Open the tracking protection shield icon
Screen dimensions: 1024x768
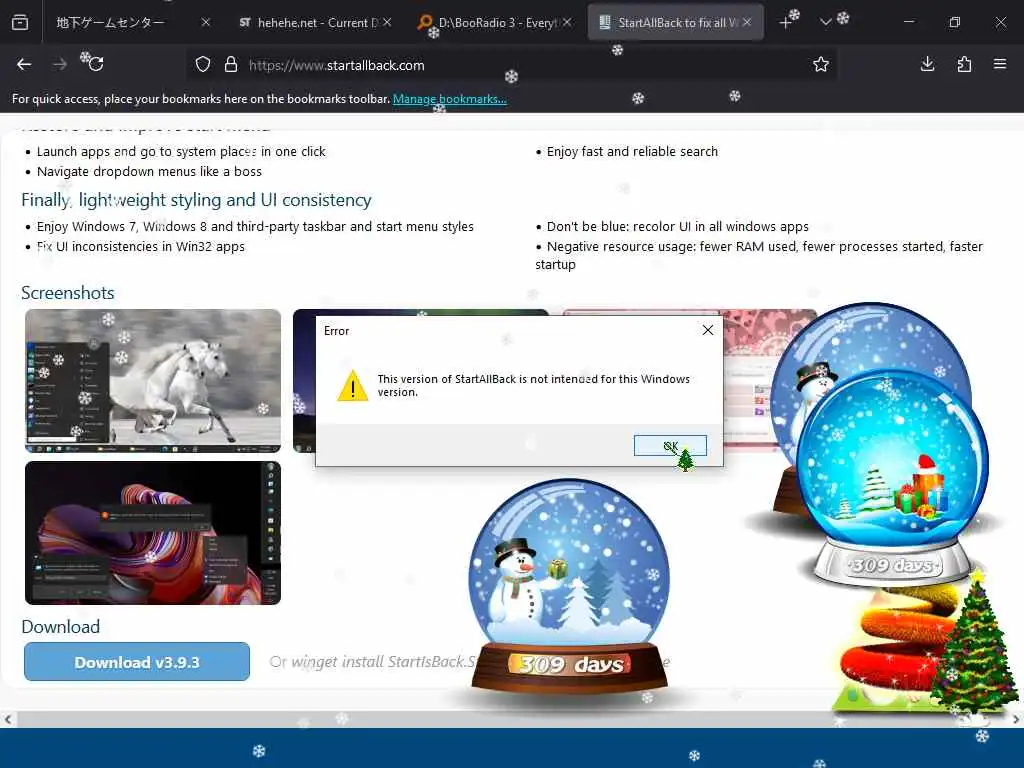(203, 65)
